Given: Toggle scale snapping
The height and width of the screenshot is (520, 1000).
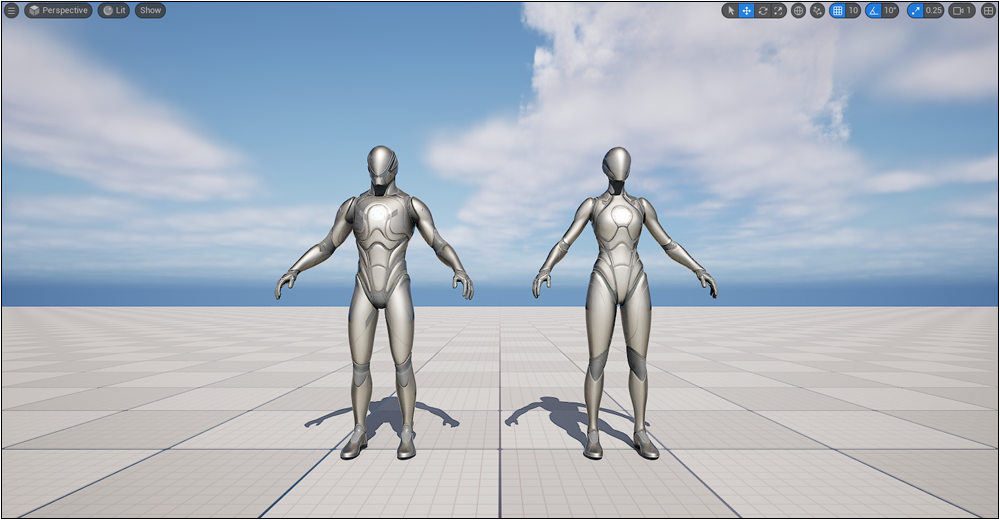Looking at the screenshot, I should click(x=915, y=10).
